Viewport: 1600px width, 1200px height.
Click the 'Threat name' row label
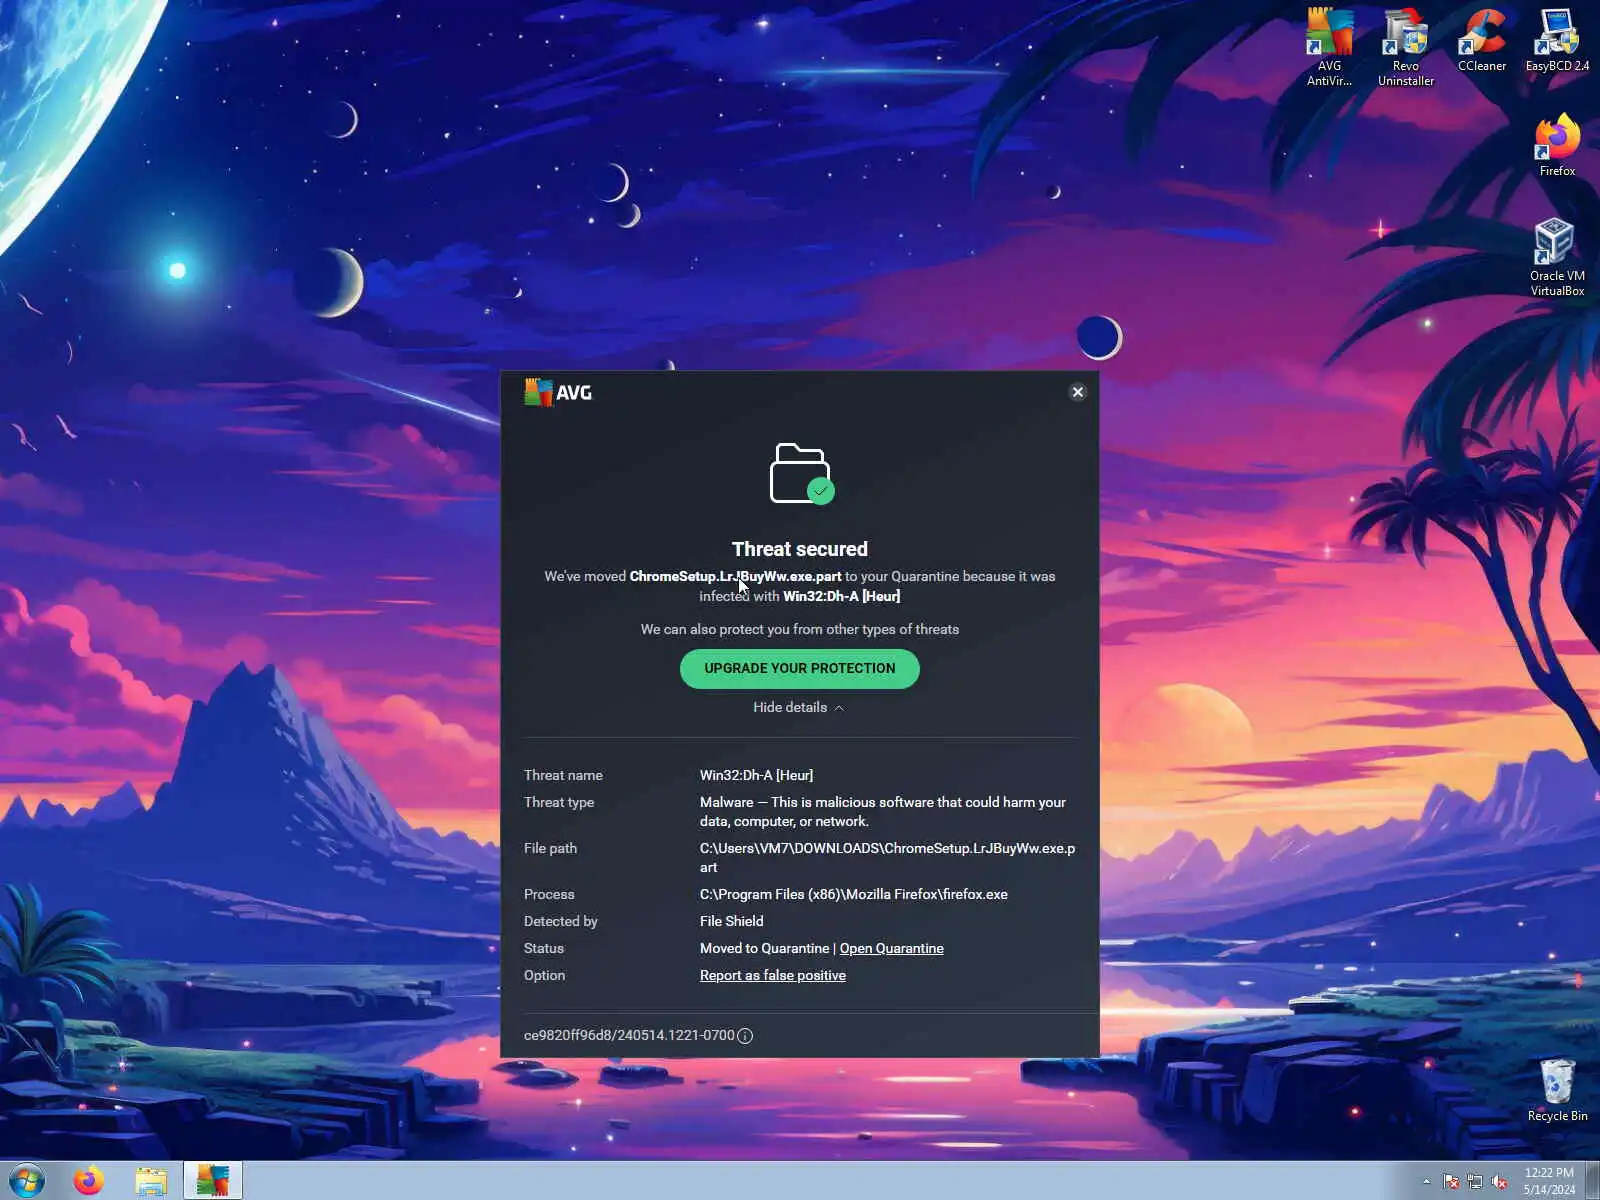[x=563, y=775]
